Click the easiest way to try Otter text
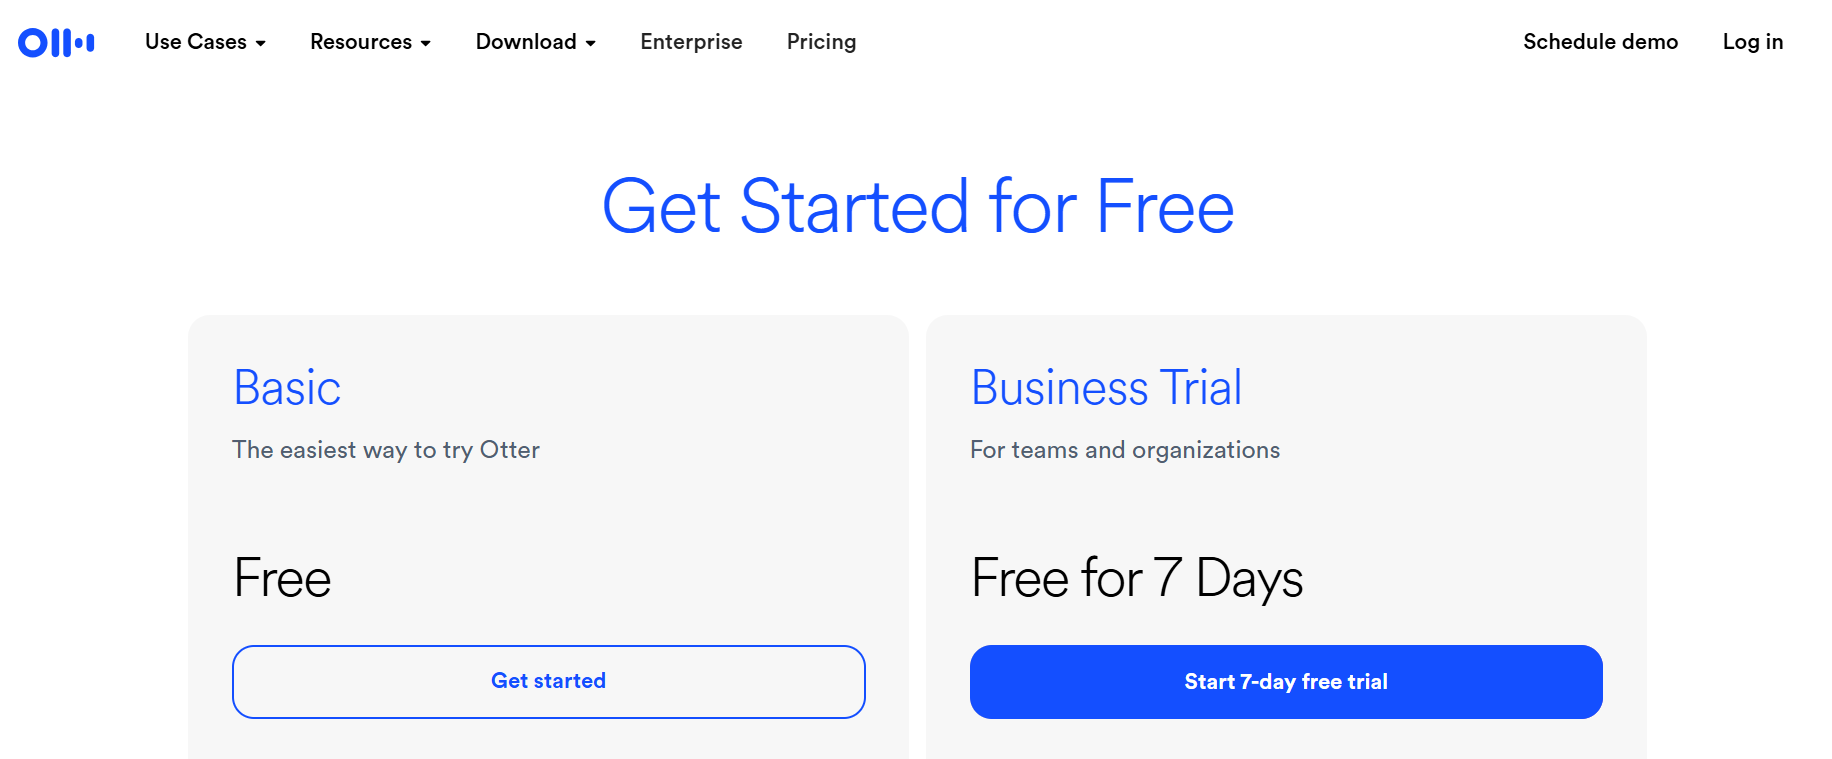Viewport: 1832px width, 759px height. (x=386, y=450)
